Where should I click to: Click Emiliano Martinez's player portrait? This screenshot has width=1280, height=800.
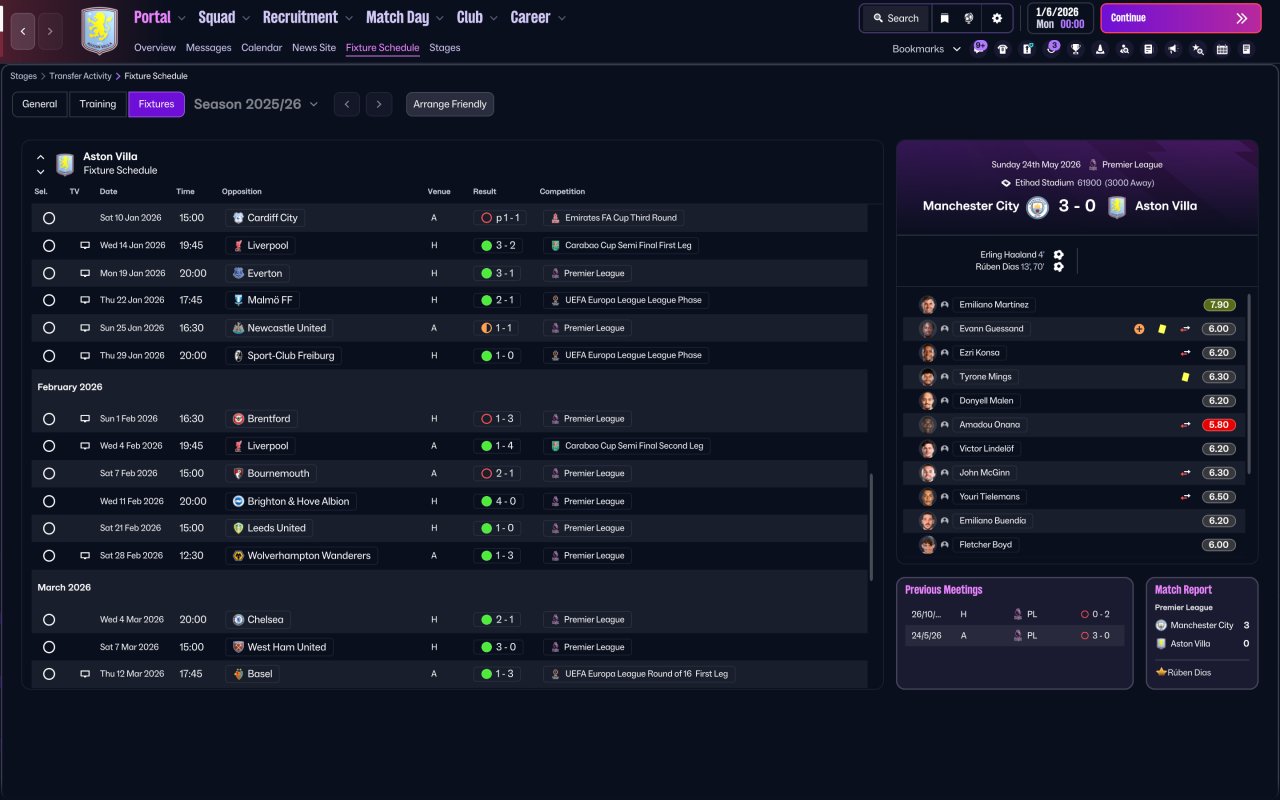[927, 305]
